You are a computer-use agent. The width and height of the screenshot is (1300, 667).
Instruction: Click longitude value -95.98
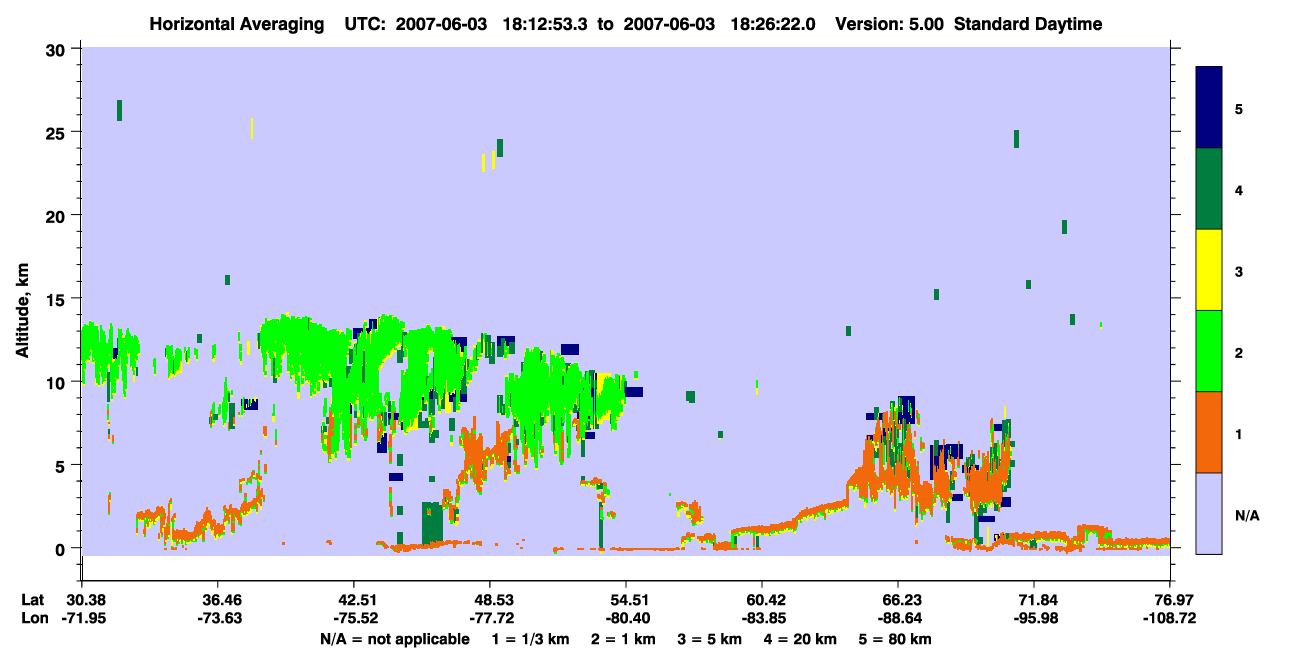pos(1034,618)
